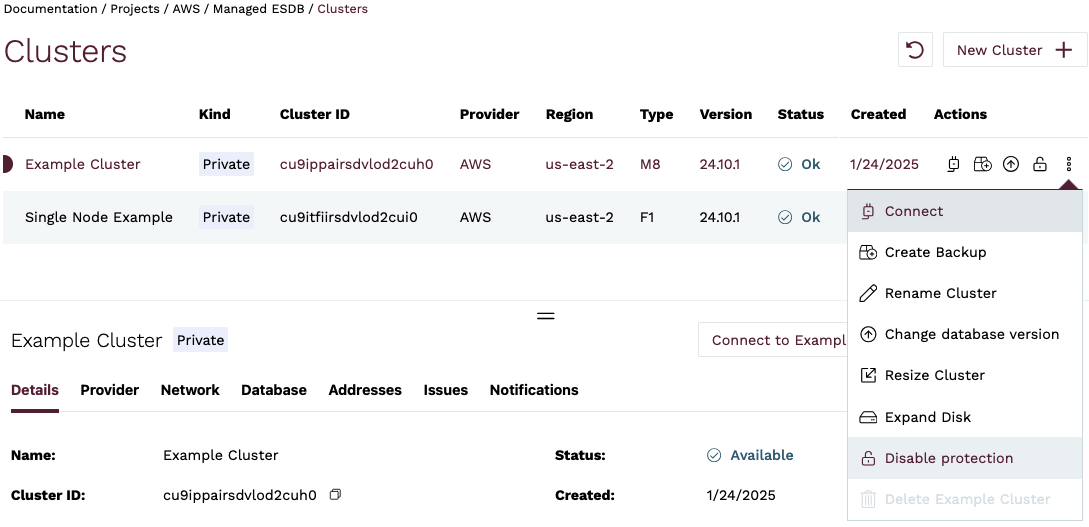Choose Change database version menu entry
Viewport: 1089px width, 527px height.
[971, 334]
